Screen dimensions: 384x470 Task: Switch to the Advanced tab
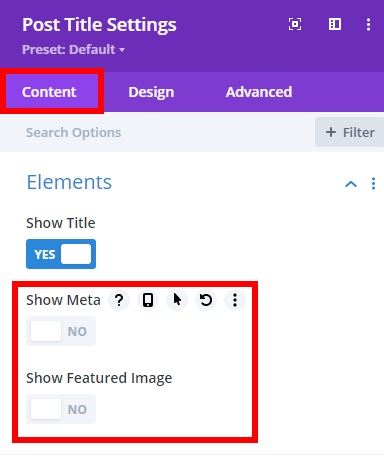(x=259, y=92)
